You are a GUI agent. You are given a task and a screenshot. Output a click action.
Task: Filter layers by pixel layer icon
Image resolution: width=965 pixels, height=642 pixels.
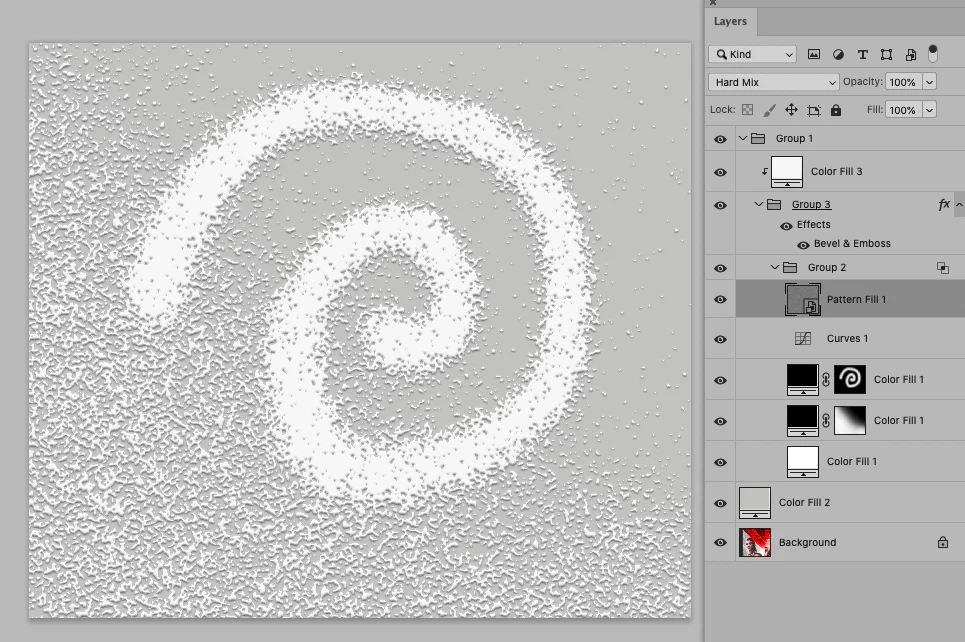pos(814,54)
